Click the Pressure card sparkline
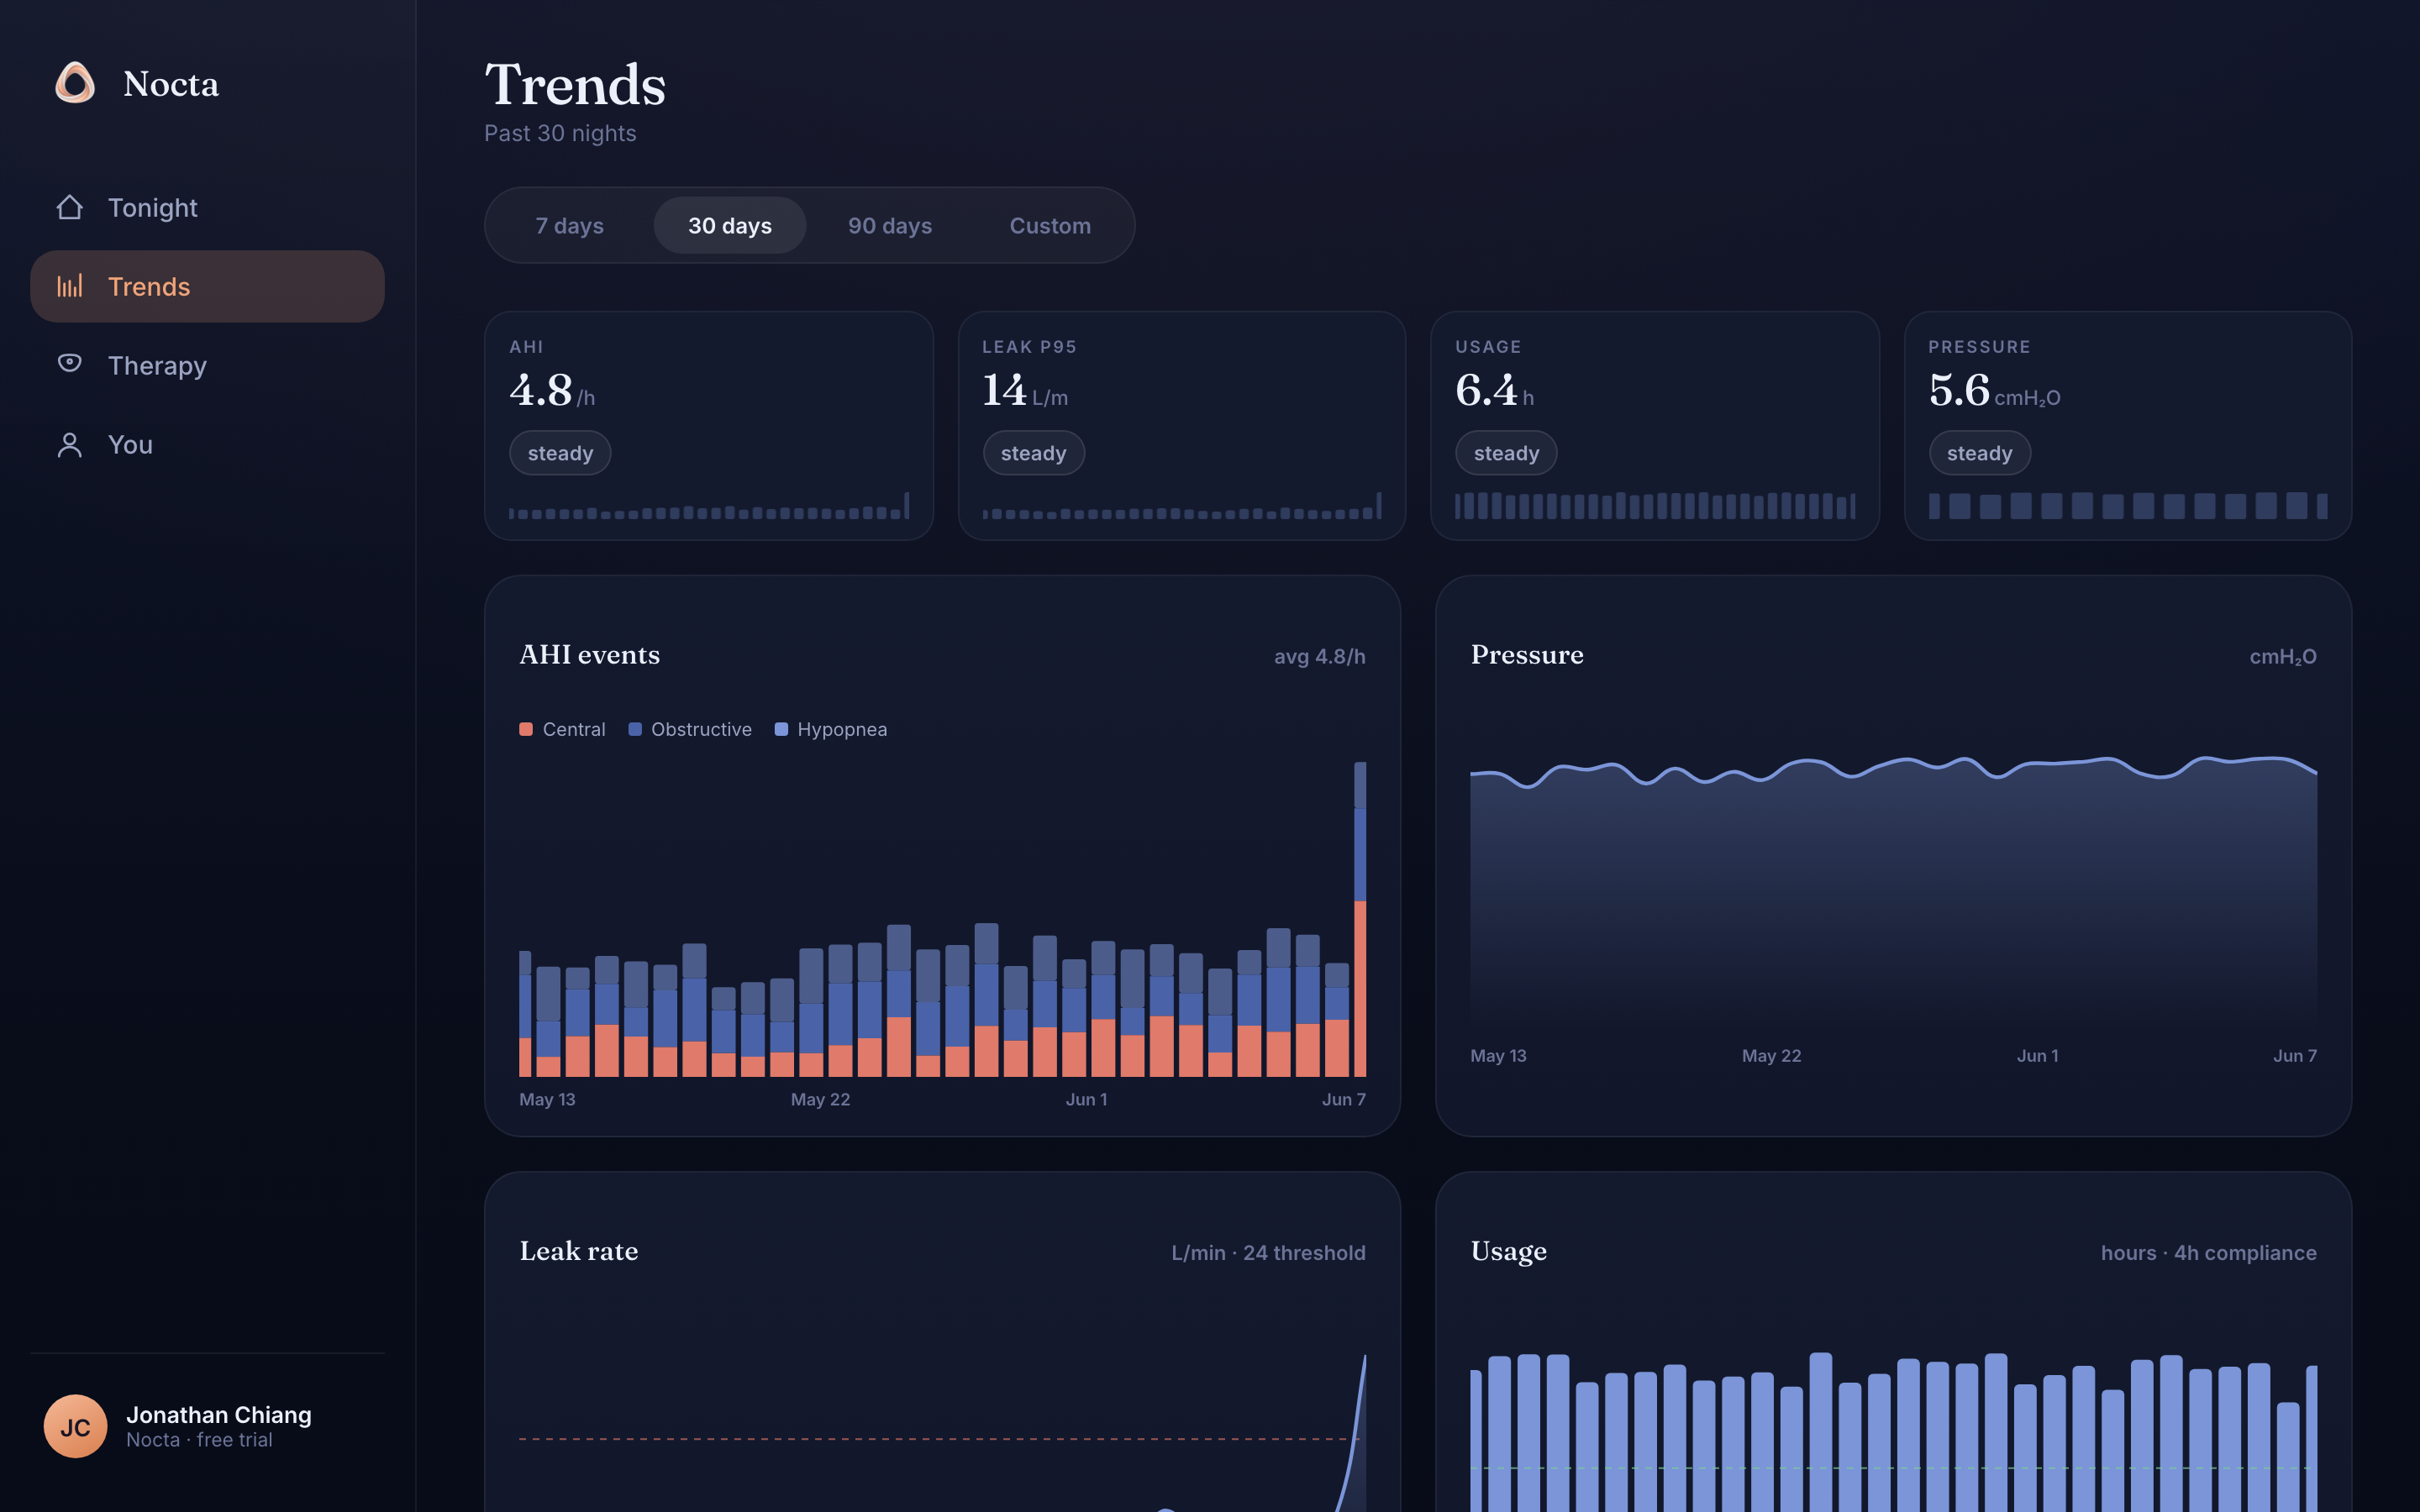Screen dimensions: 2420x1512 coord(2128,506)
